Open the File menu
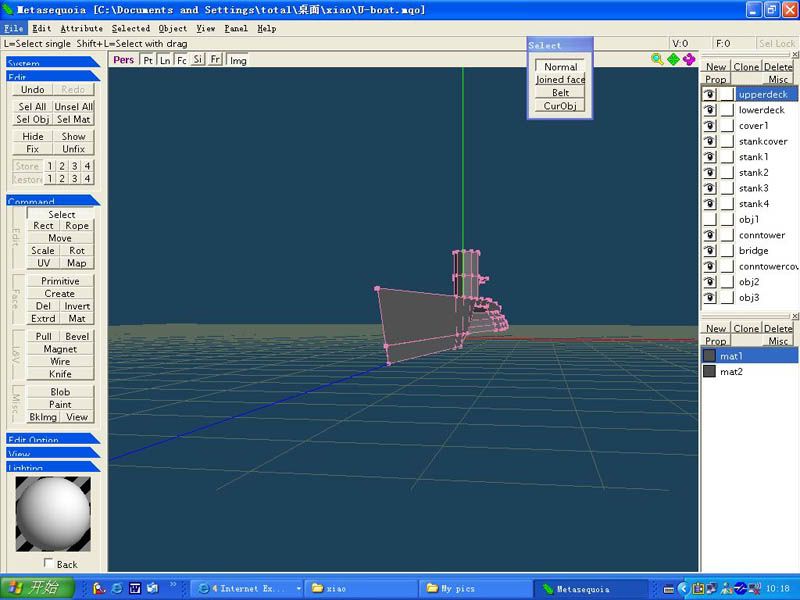Viewport: 800px width, 600px height. (14, 29)
